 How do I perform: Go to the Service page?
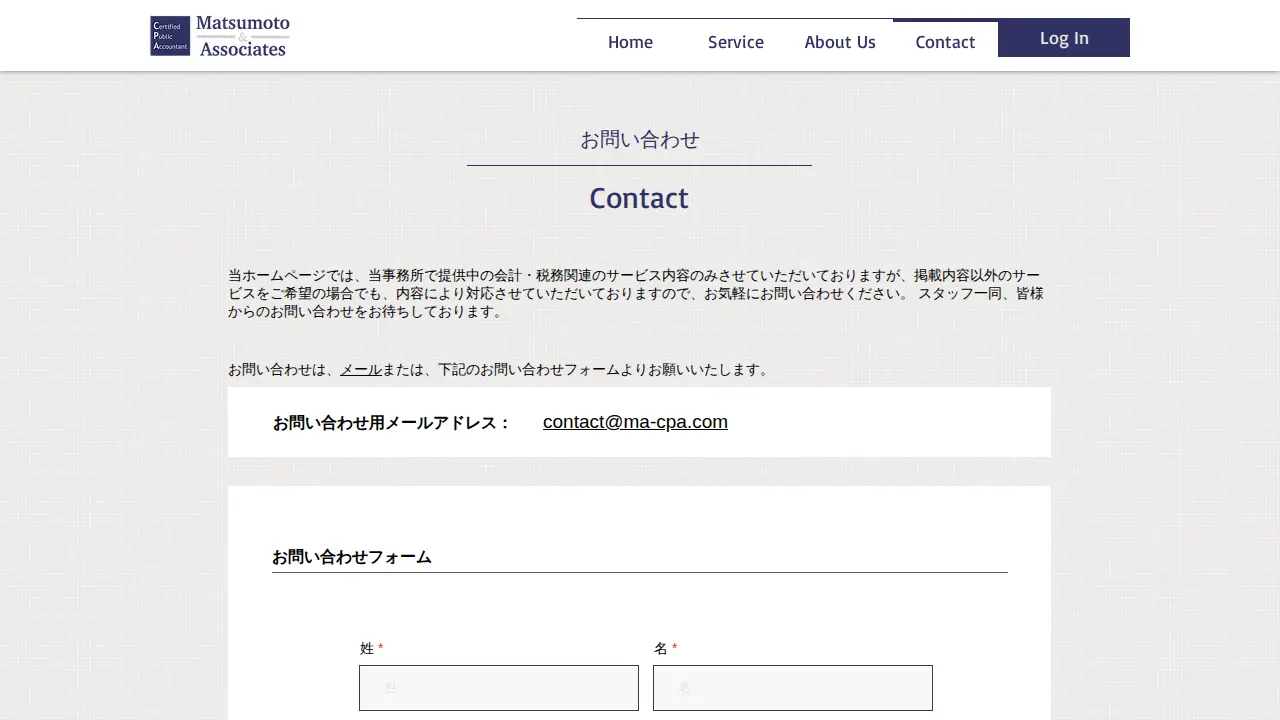point(736,42)
